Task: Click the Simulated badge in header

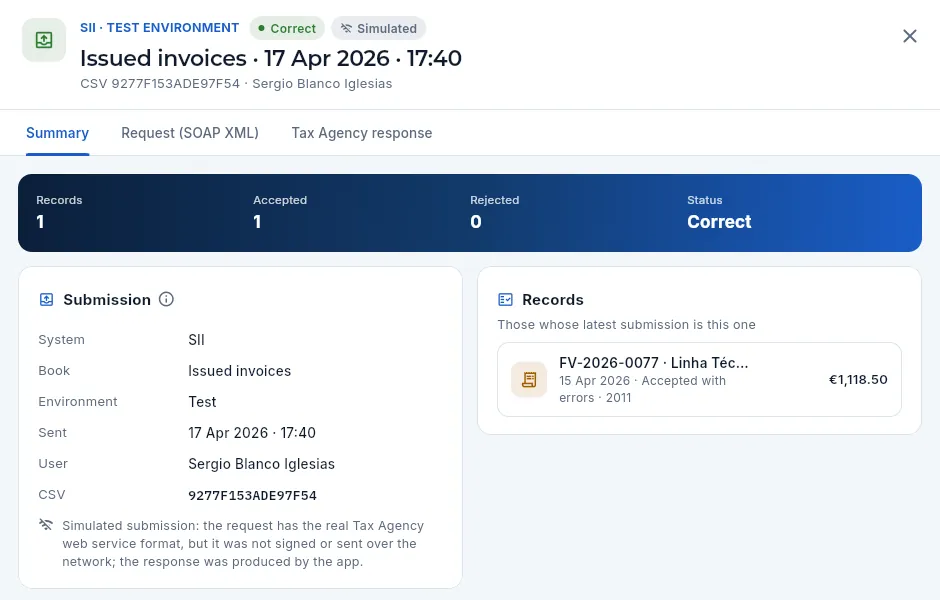Action: [379, 28]
